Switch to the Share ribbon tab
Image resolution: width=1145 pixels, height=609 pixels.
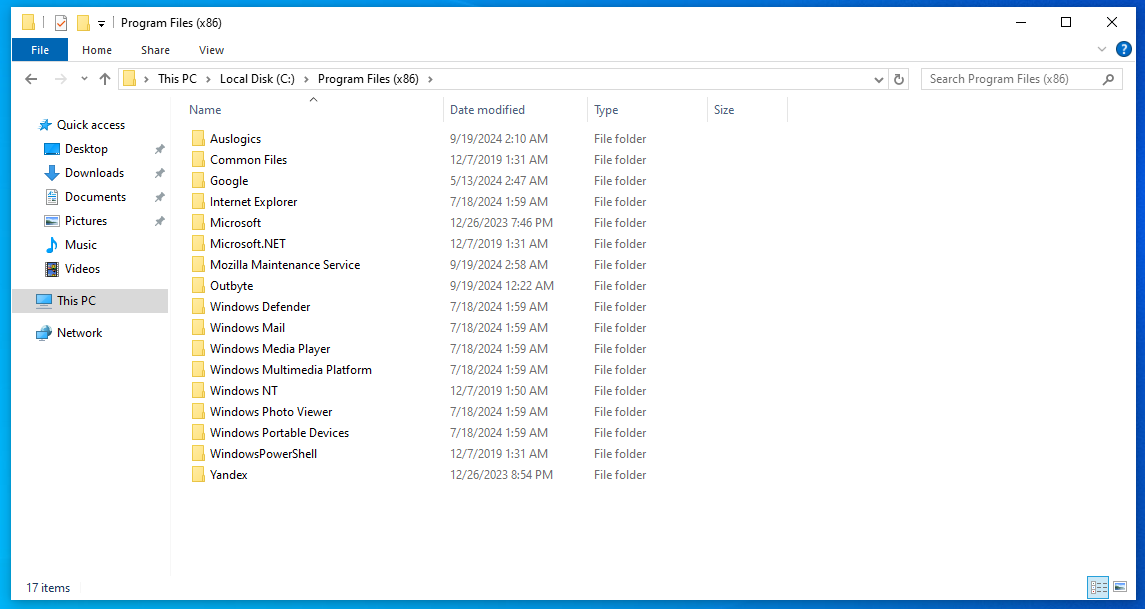tap(156, 50)
